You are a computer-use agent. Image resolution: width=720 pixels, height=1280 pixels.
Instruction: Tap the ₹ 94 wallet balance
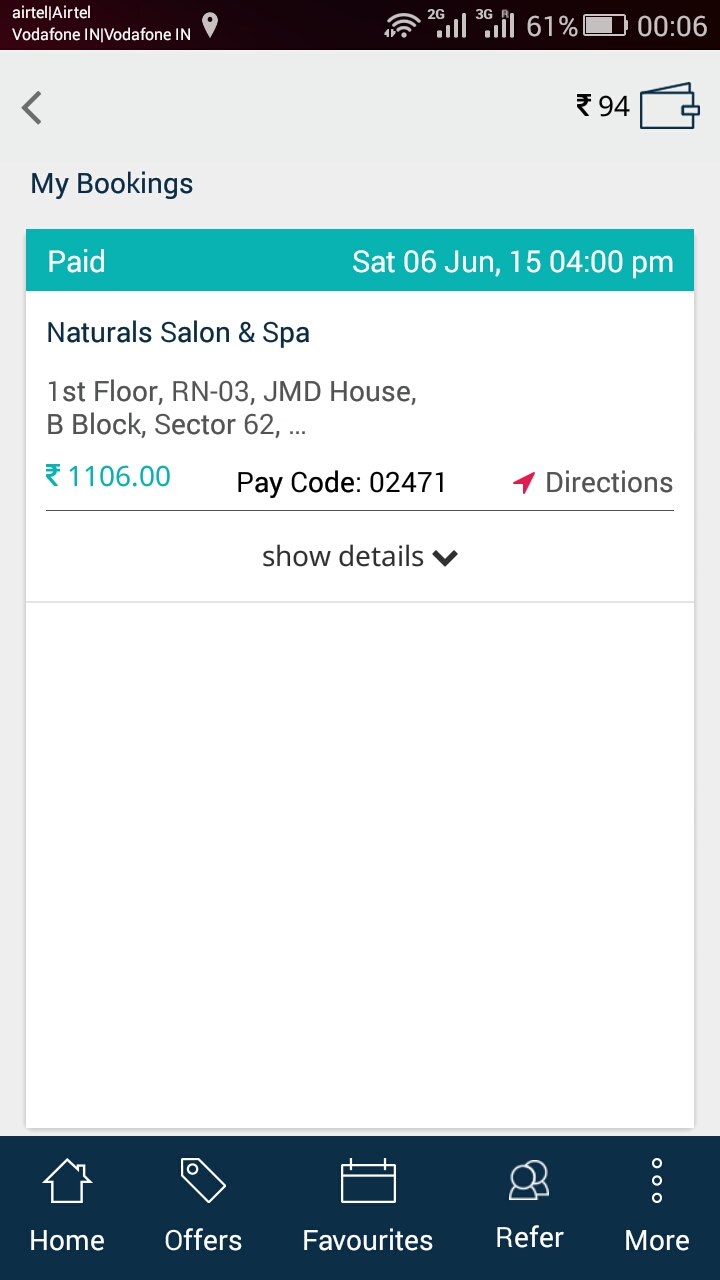[602, 106]
